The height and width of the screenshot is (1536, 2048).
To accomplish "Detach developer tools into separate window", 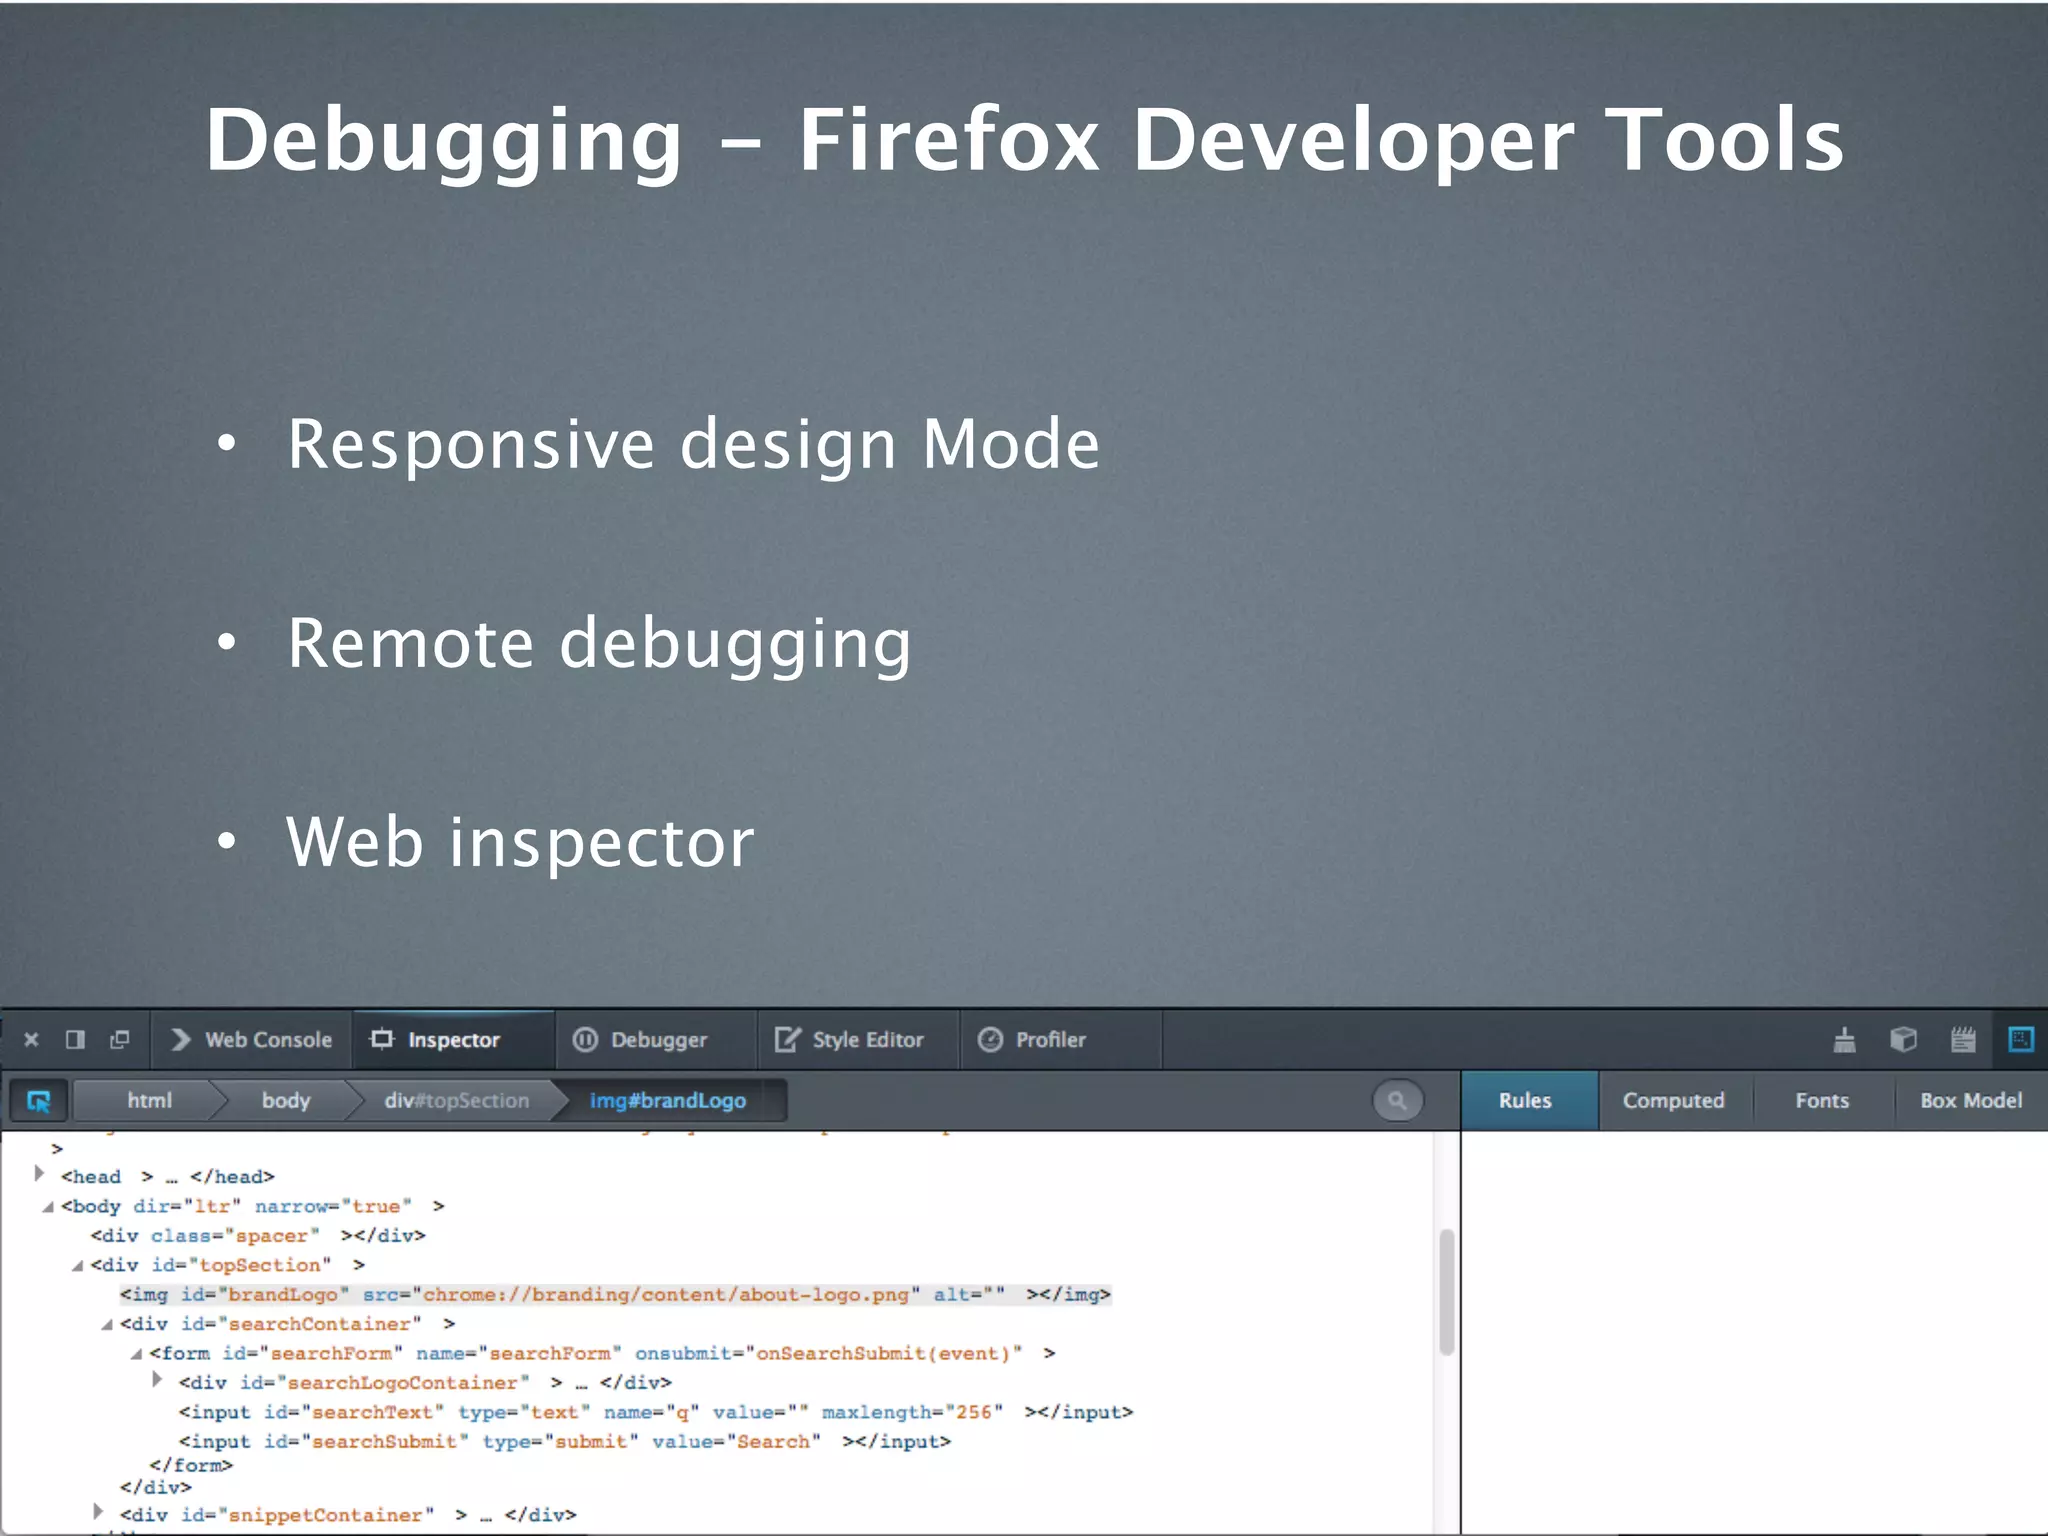I will point(119,1040).
